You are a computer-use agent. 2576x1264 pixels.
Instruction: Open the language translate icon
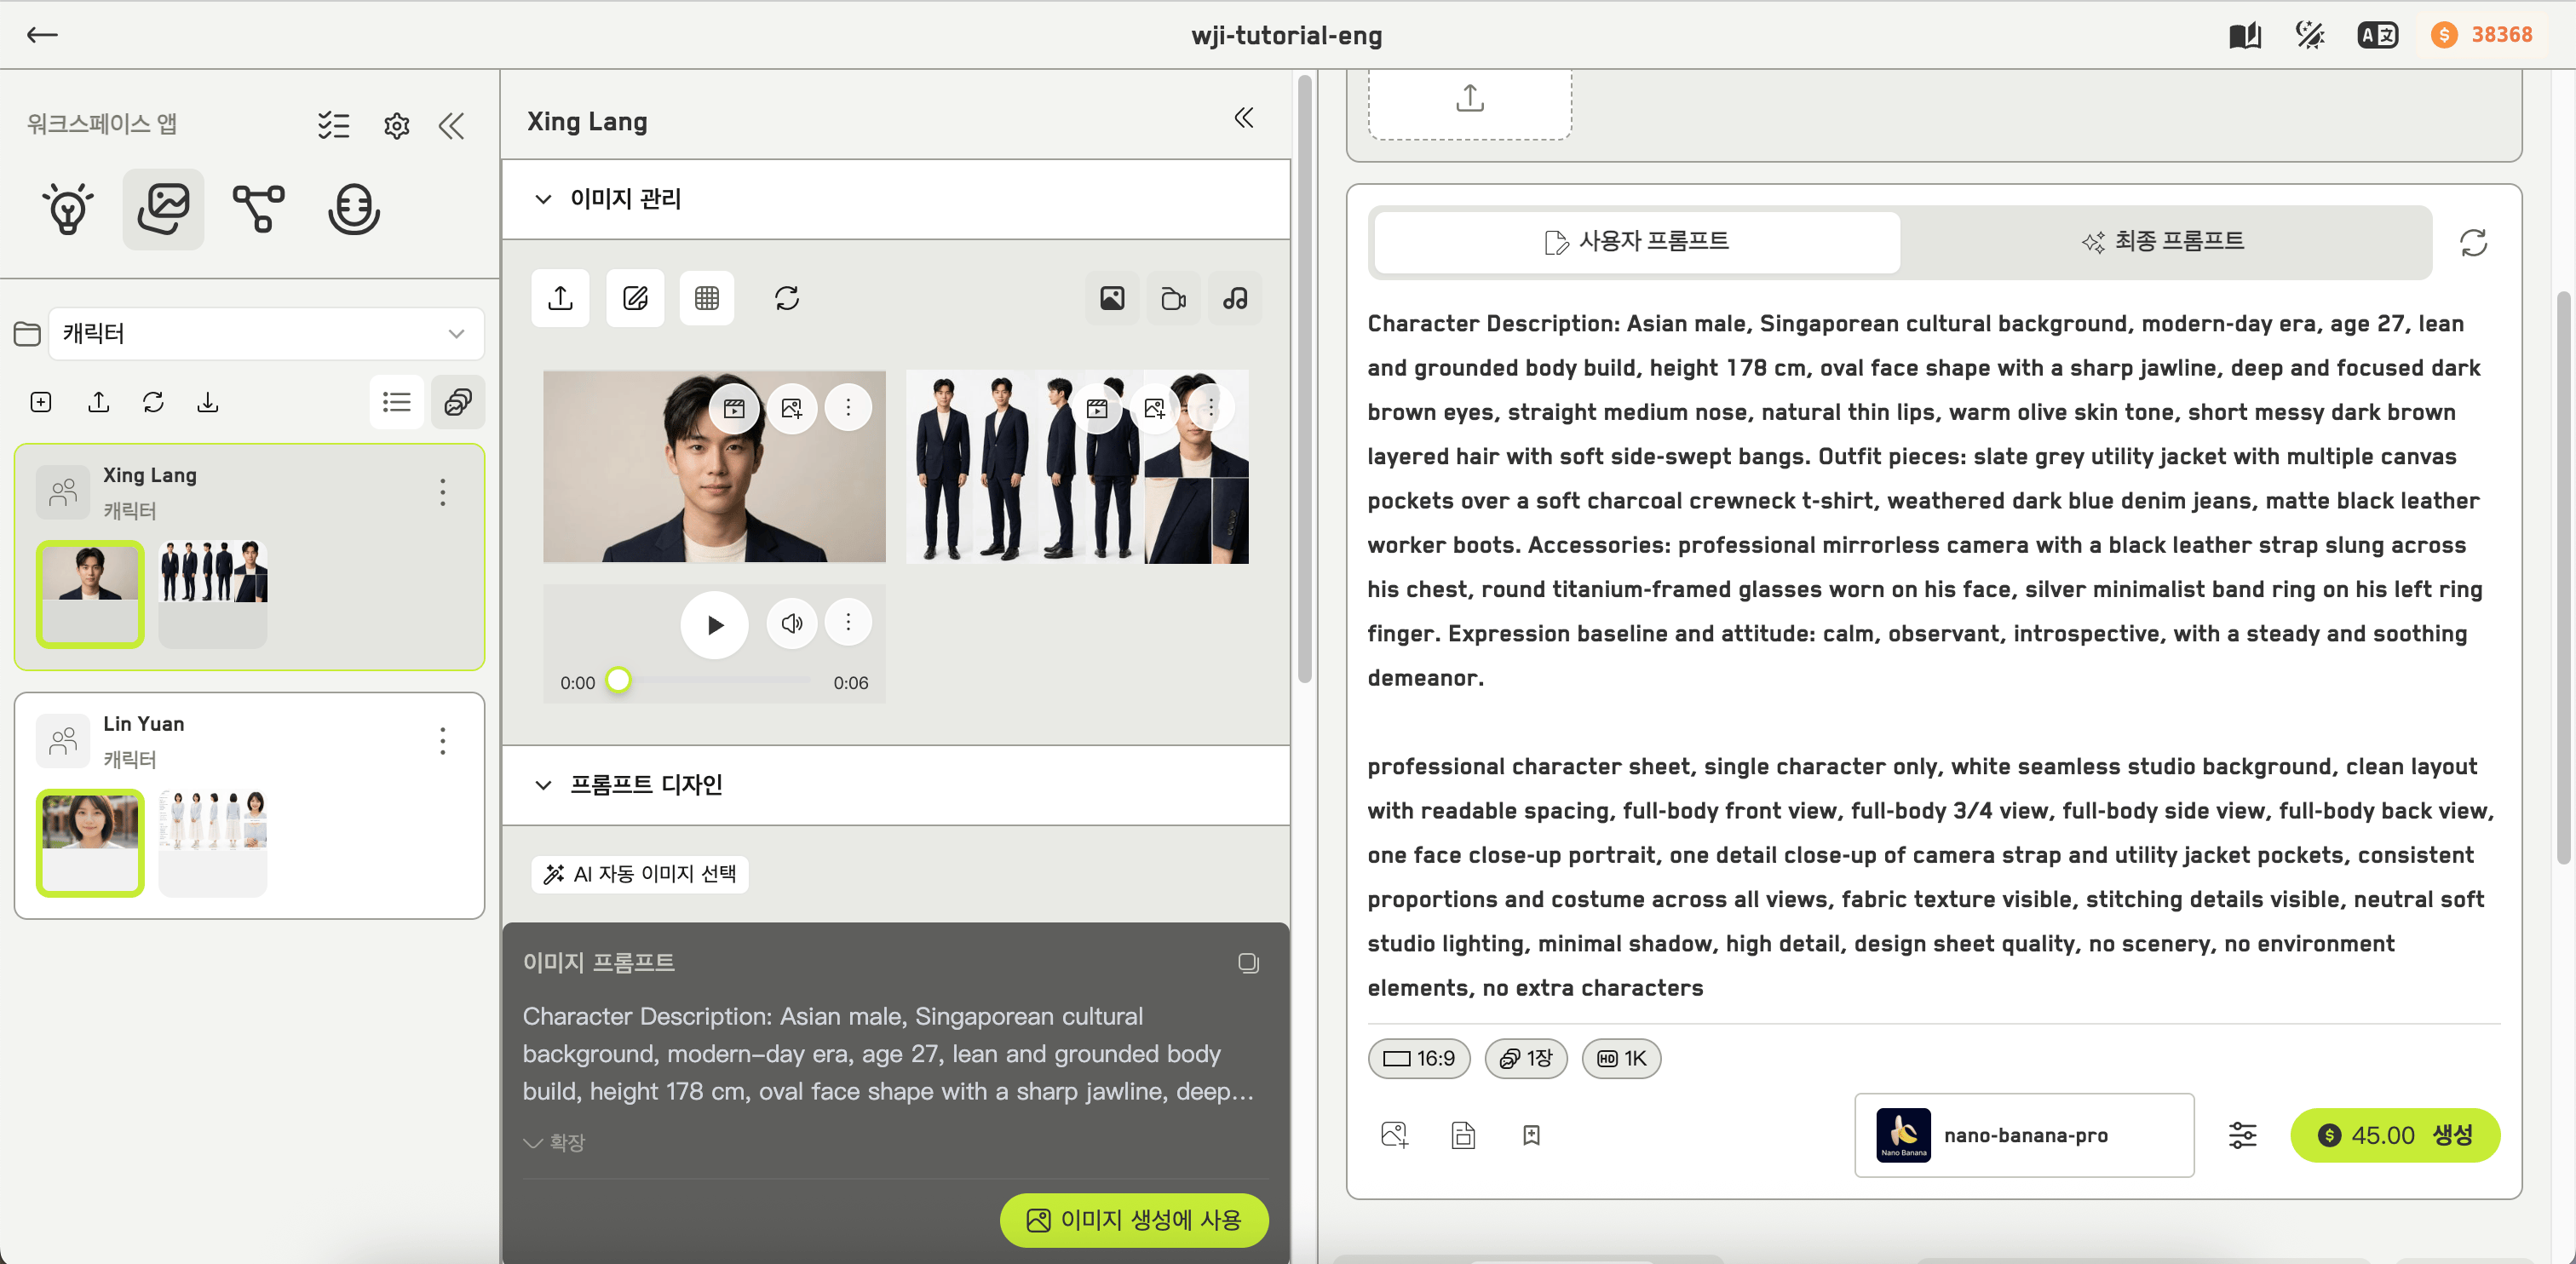2377,35
